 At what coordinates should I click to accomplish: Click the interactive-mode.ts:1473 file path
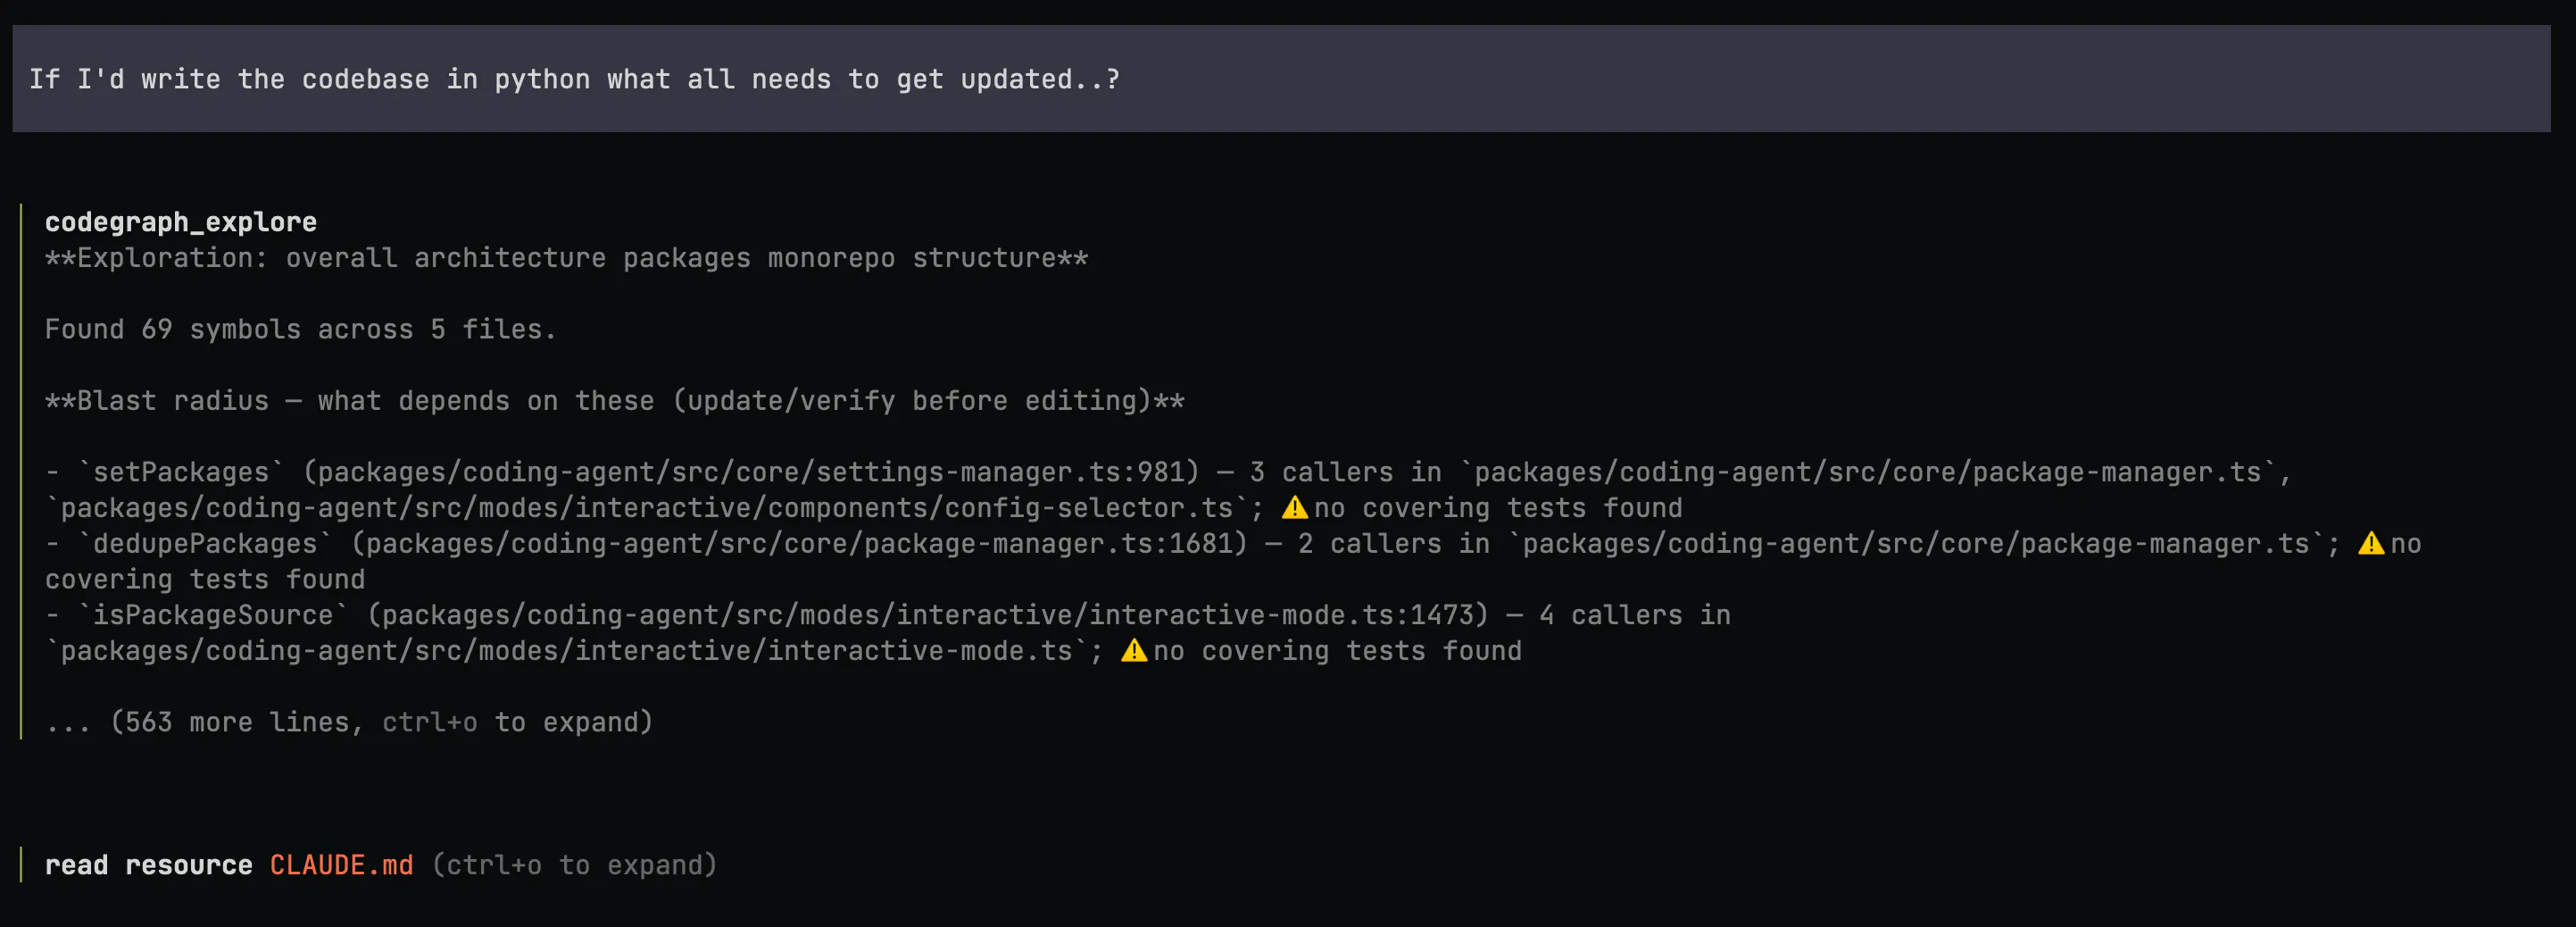(927, 615)
